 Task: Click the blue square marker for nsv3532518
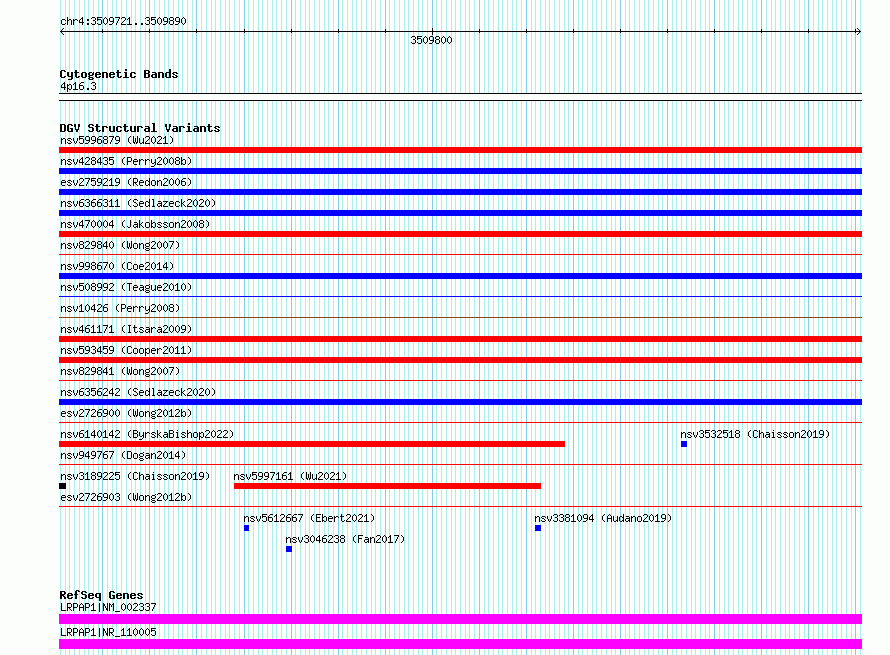point(684,444)
